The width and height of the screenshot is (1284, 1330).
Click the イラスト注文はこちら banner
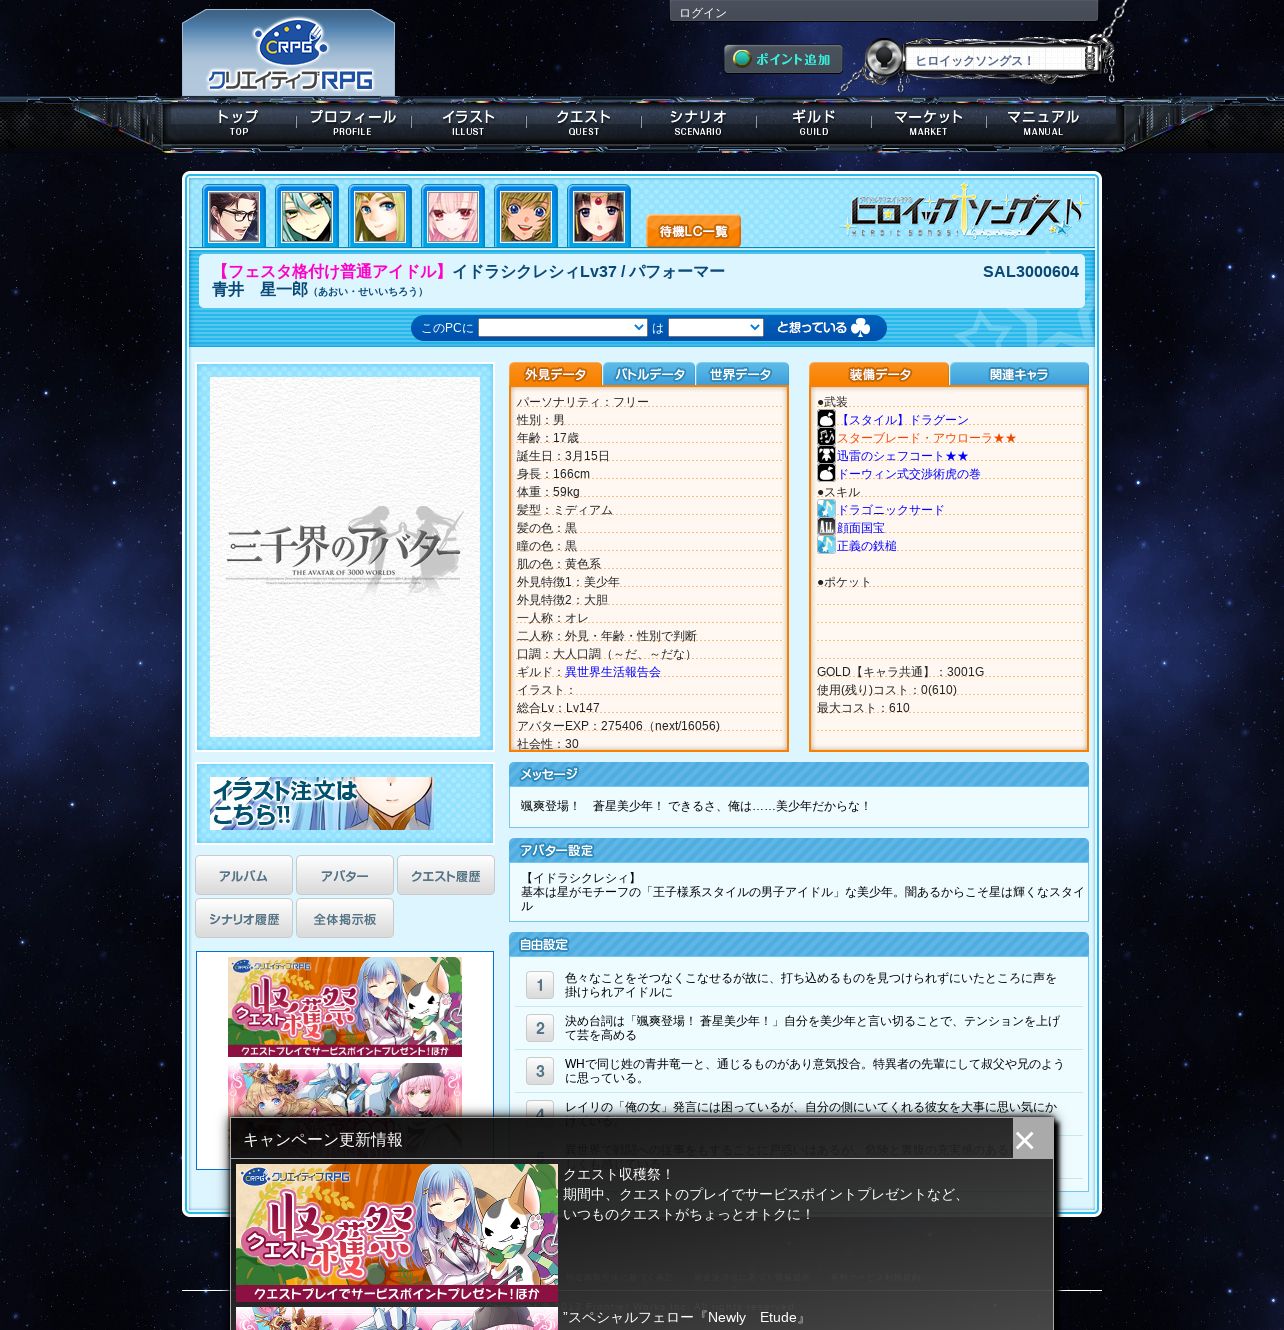(321, 803)
